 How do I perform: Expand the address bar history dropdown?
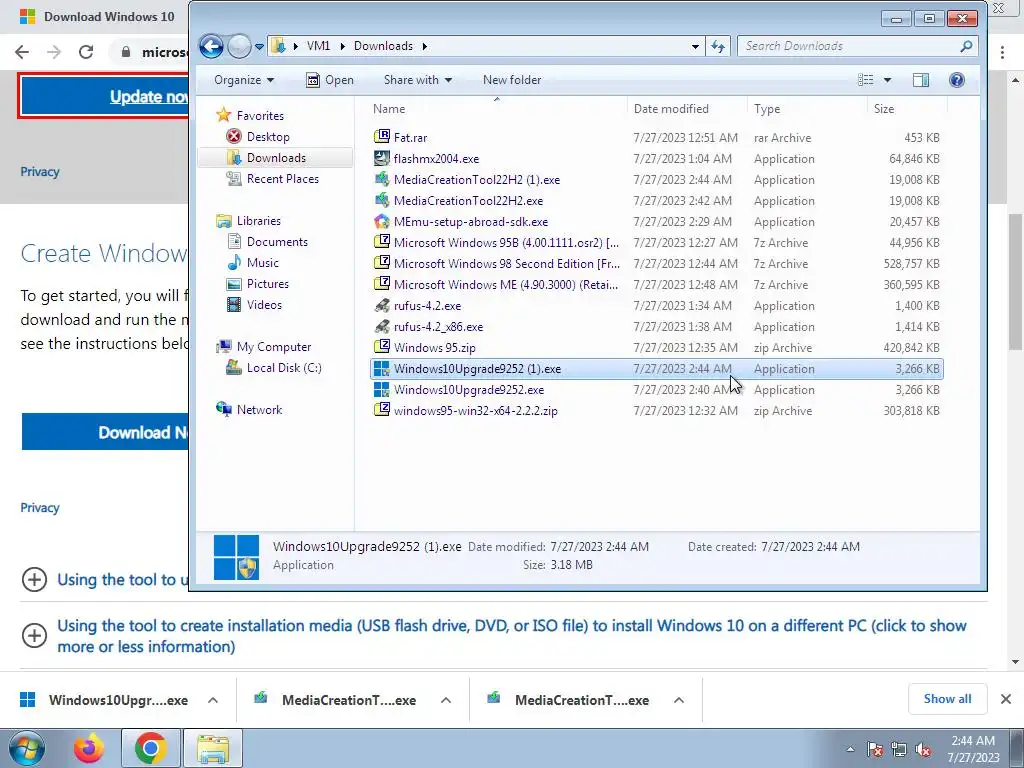click(x=695, y=46)
